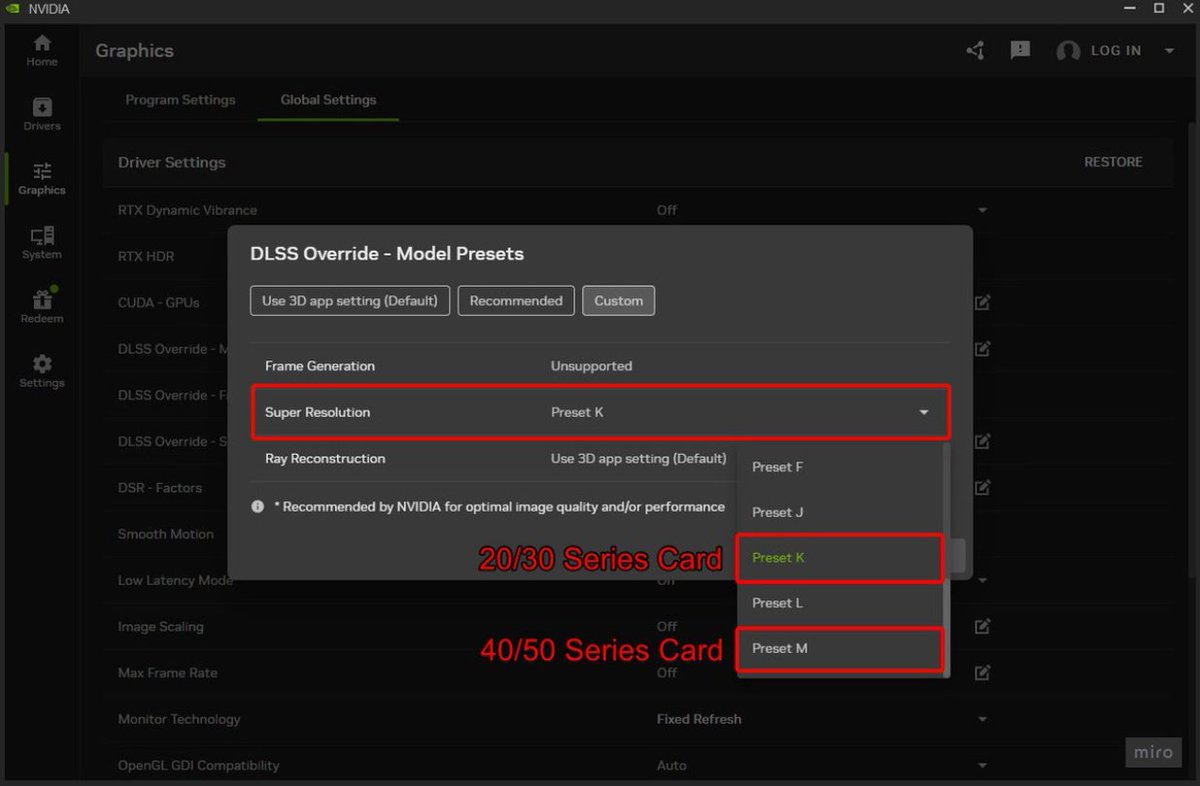Click the NVIDIA logo in title bar
The image size is (1200, 786).
[13, 9]
